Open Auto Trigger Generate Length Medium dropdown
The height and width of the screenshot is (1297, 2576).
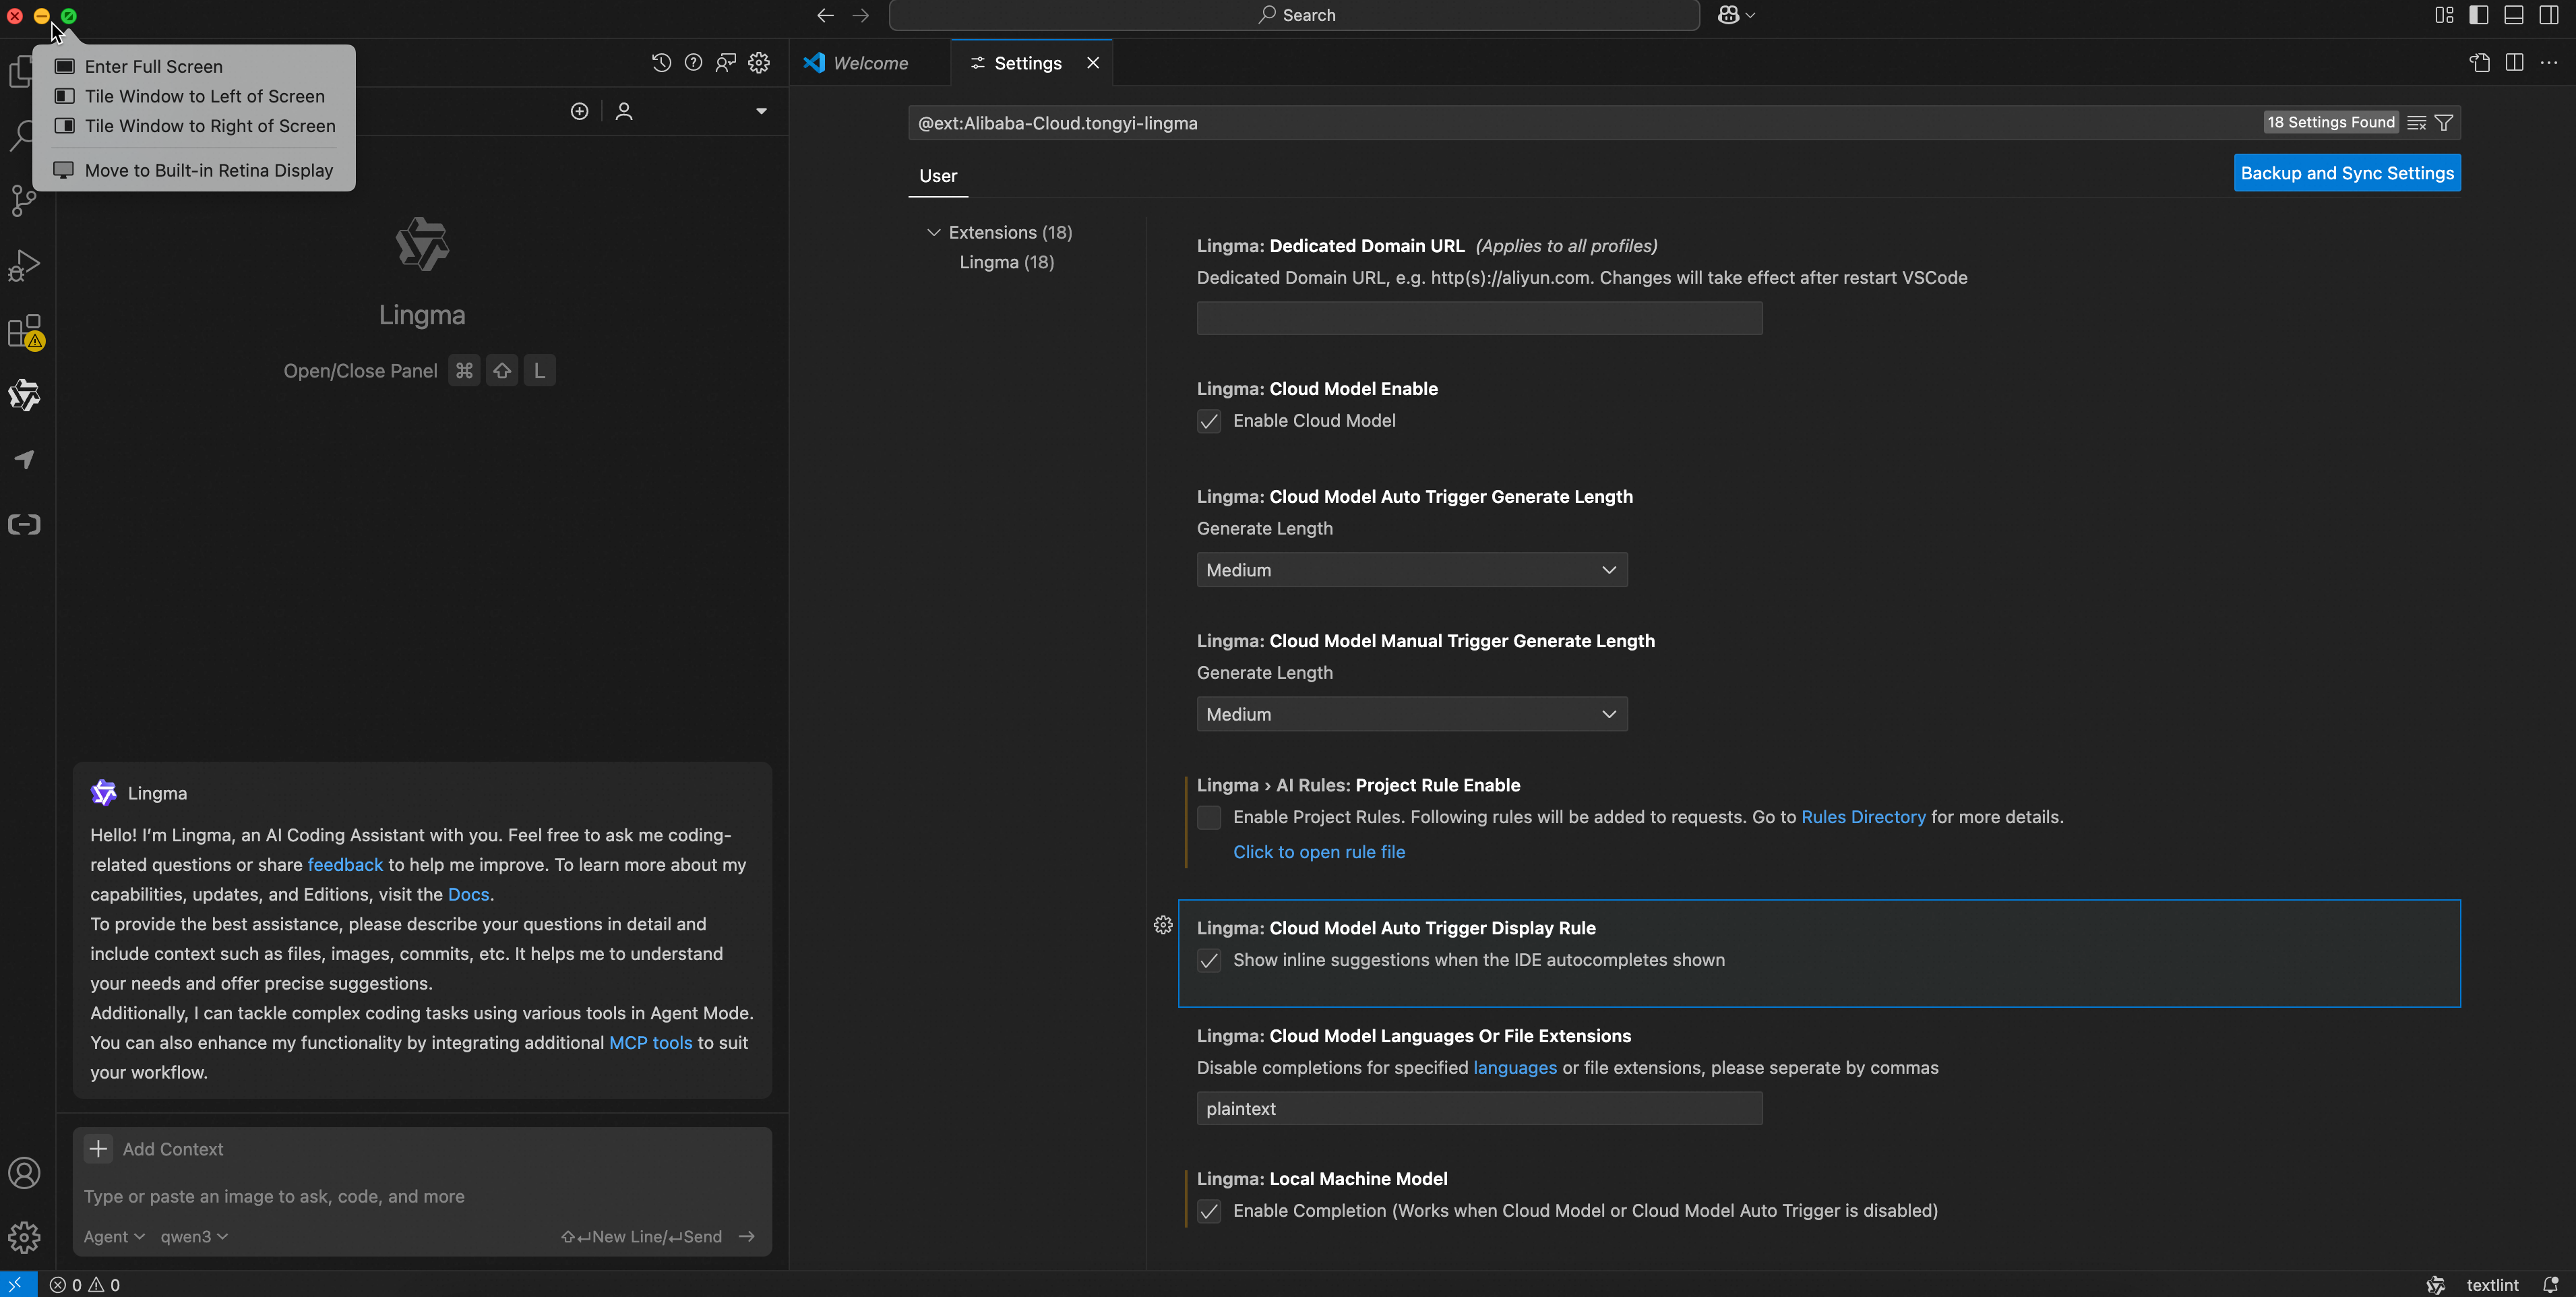click(x=1412, y=570)
